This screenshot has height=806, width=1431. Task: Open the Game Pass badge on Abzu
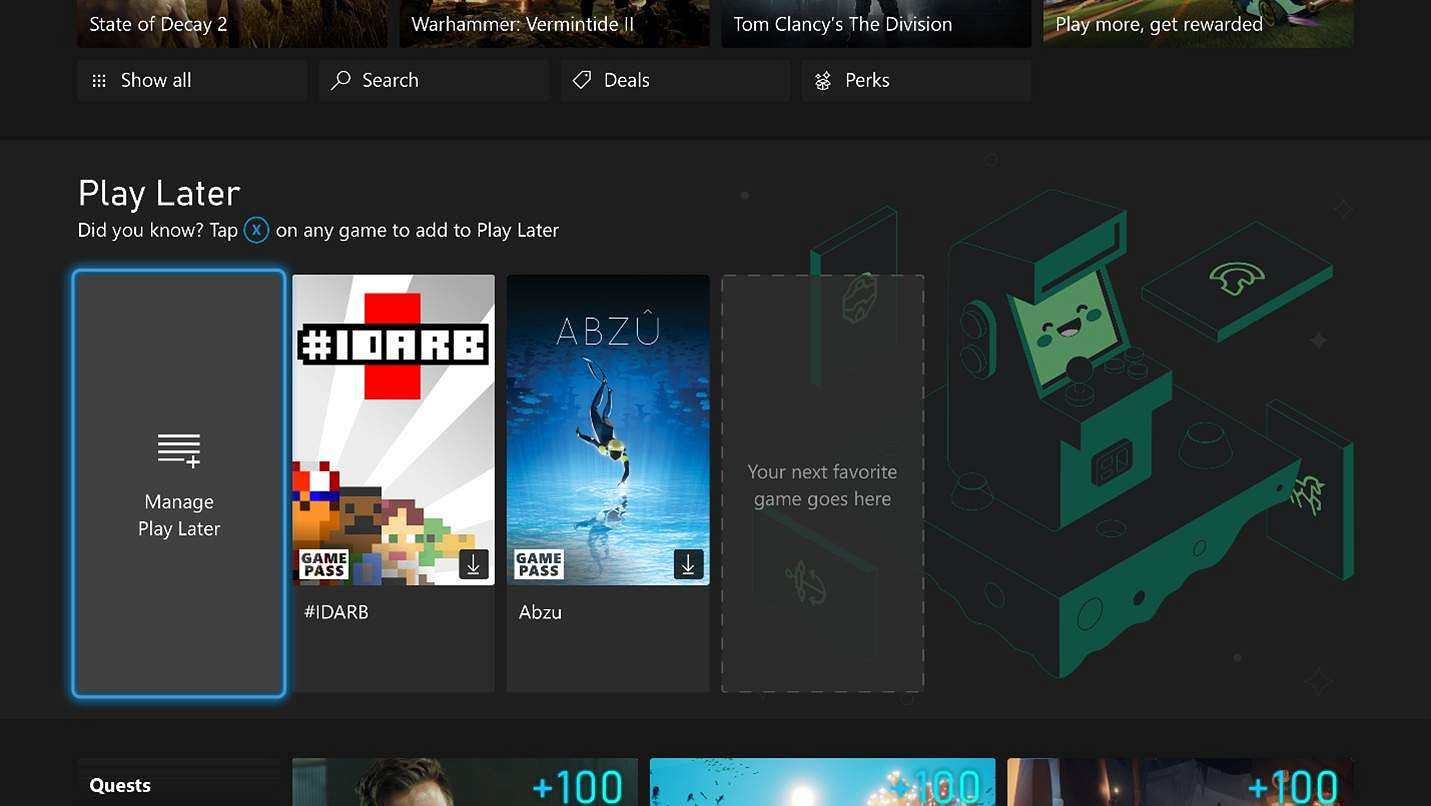click(x=538, y=564)
